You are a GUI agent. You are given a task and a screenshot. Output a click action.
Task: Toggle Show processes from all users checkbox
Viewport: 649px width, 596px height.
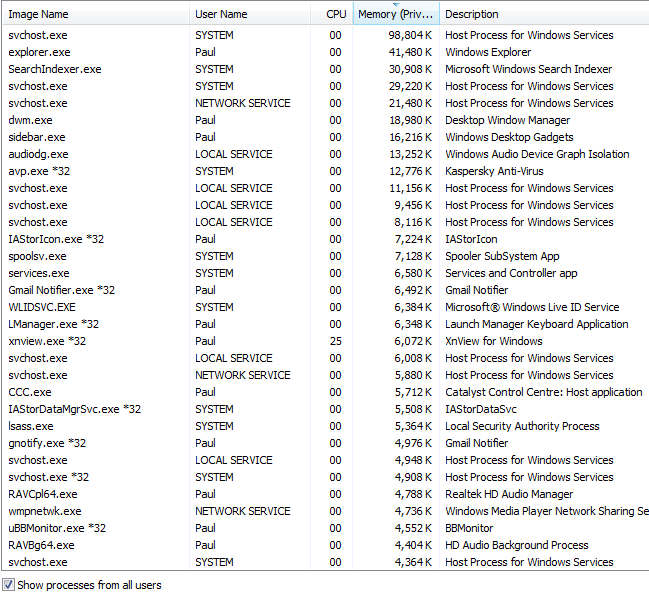[x=8, y=585]
